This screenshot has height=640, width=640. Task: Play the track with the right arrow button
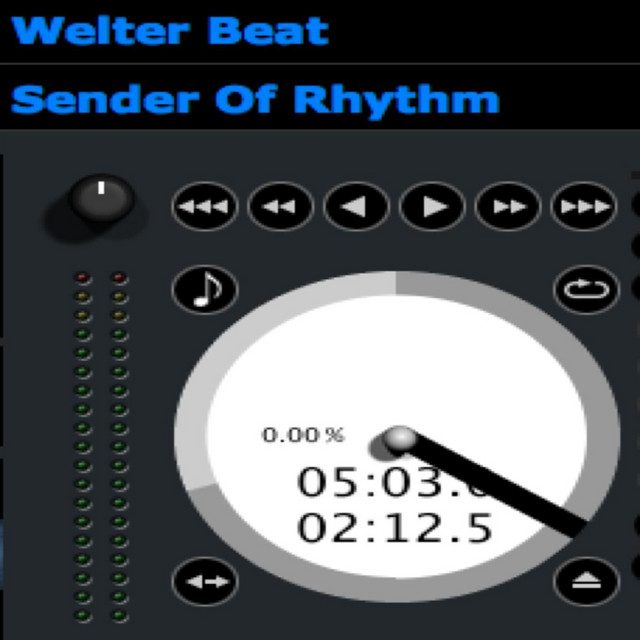pos(432,207)
